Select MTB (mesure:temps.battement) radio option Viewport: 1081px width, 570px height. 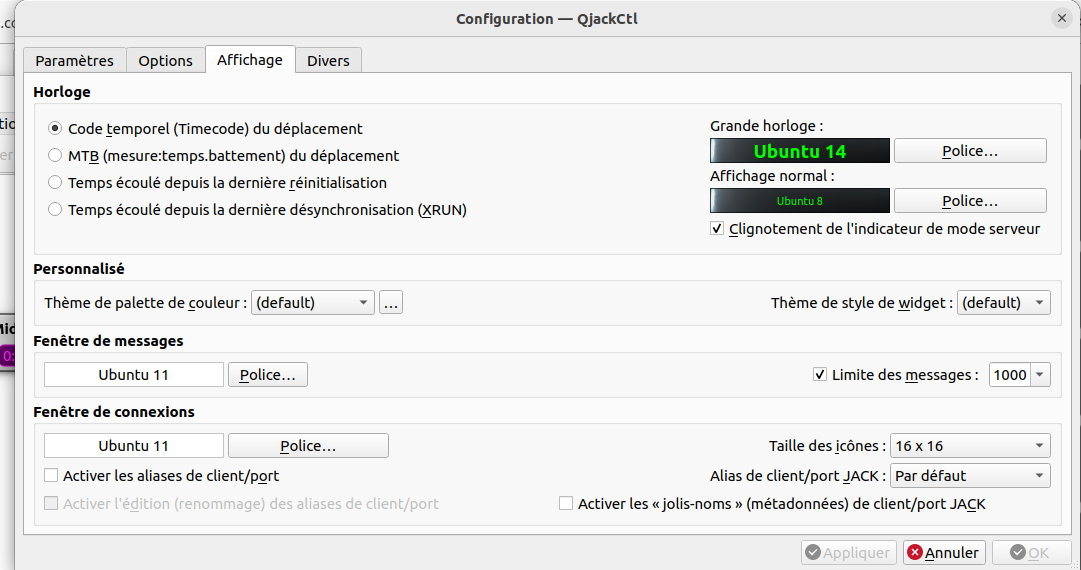pyautogui.click(x=55, y=156)
